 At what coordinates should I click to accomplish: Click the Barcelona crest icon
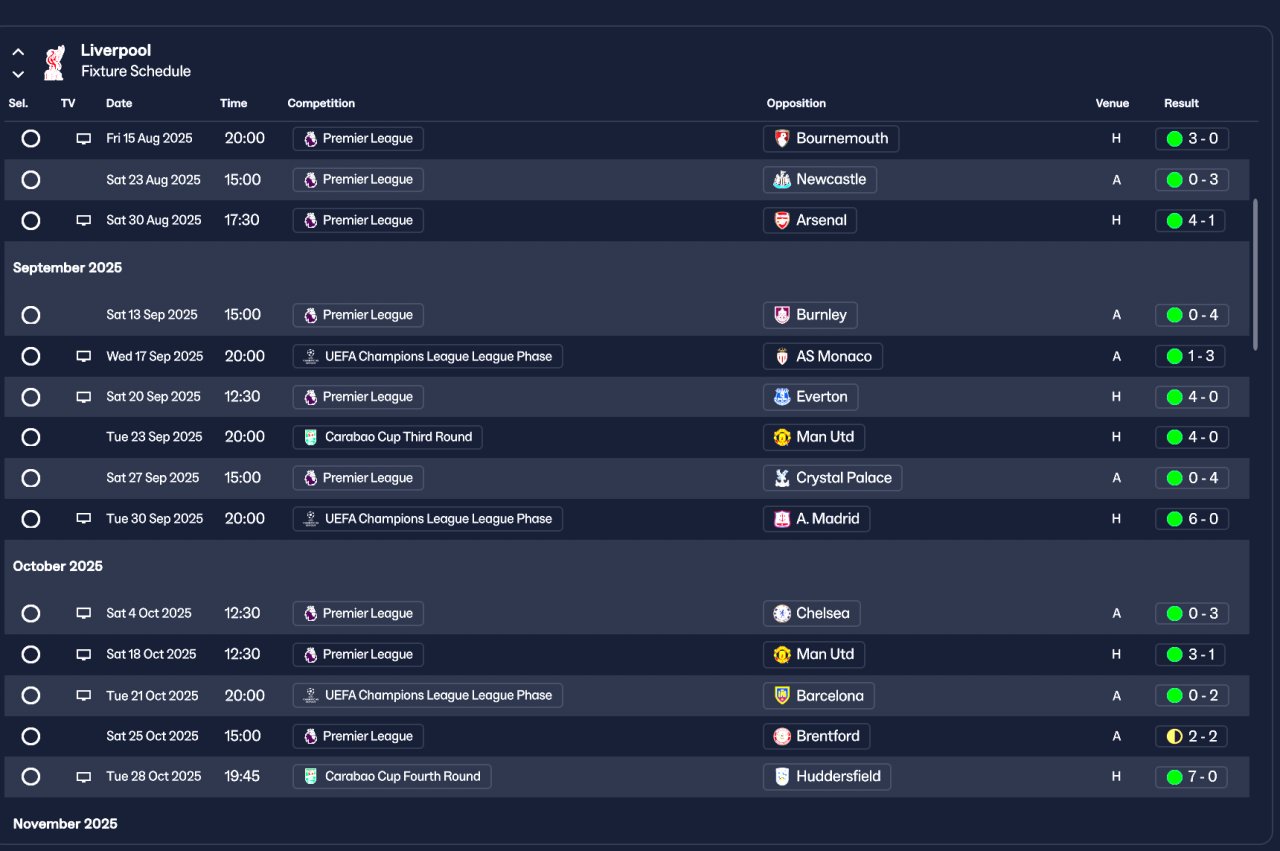point(782,696)
